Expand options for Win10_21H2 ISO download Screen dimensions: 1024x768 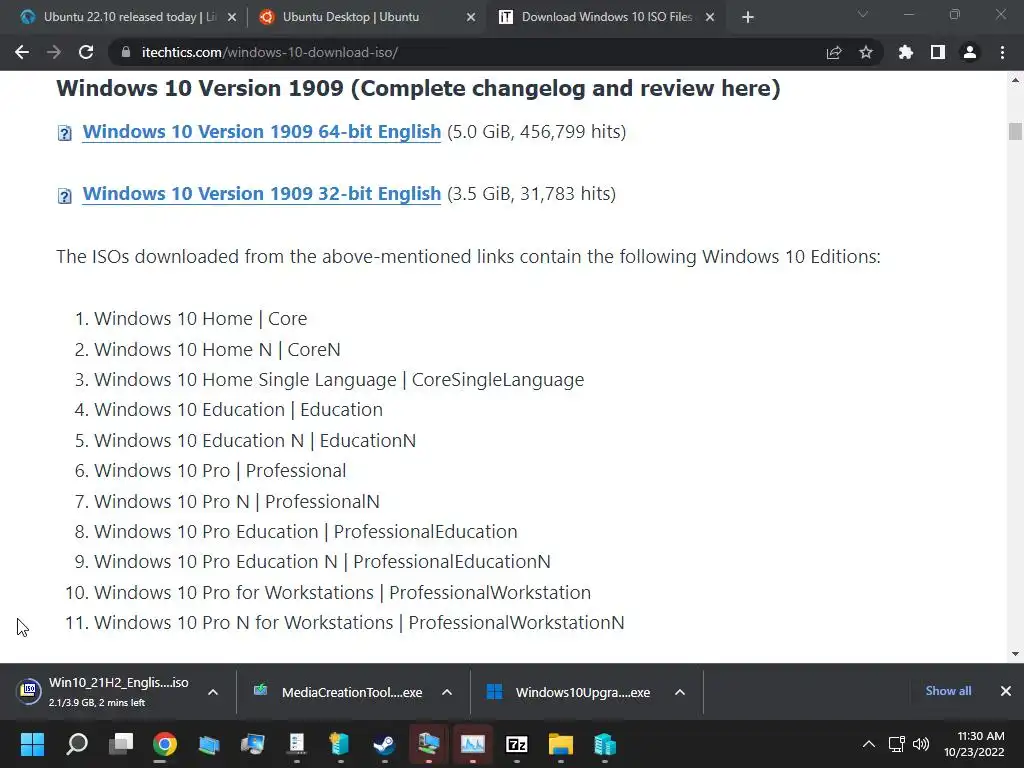213,692
